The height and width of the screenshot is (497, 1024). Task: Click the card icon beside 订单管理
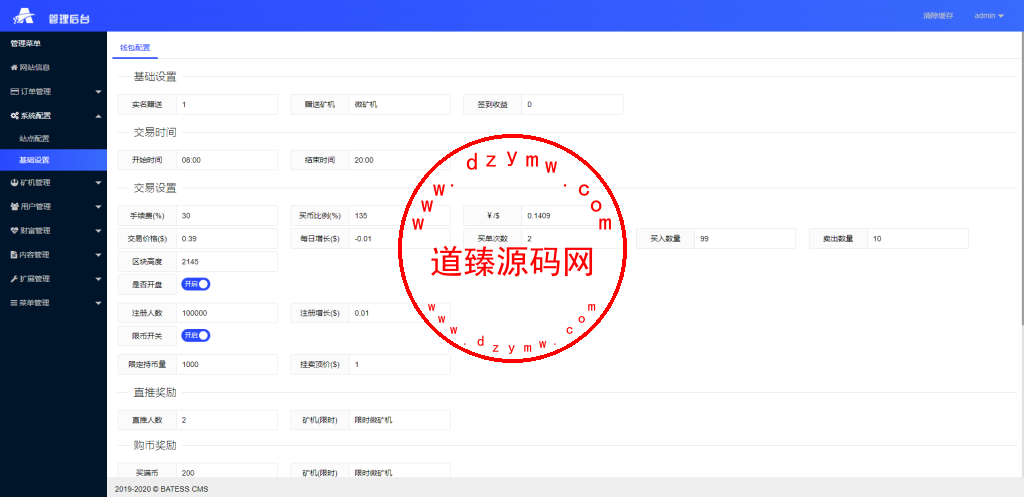pos(14,91)
